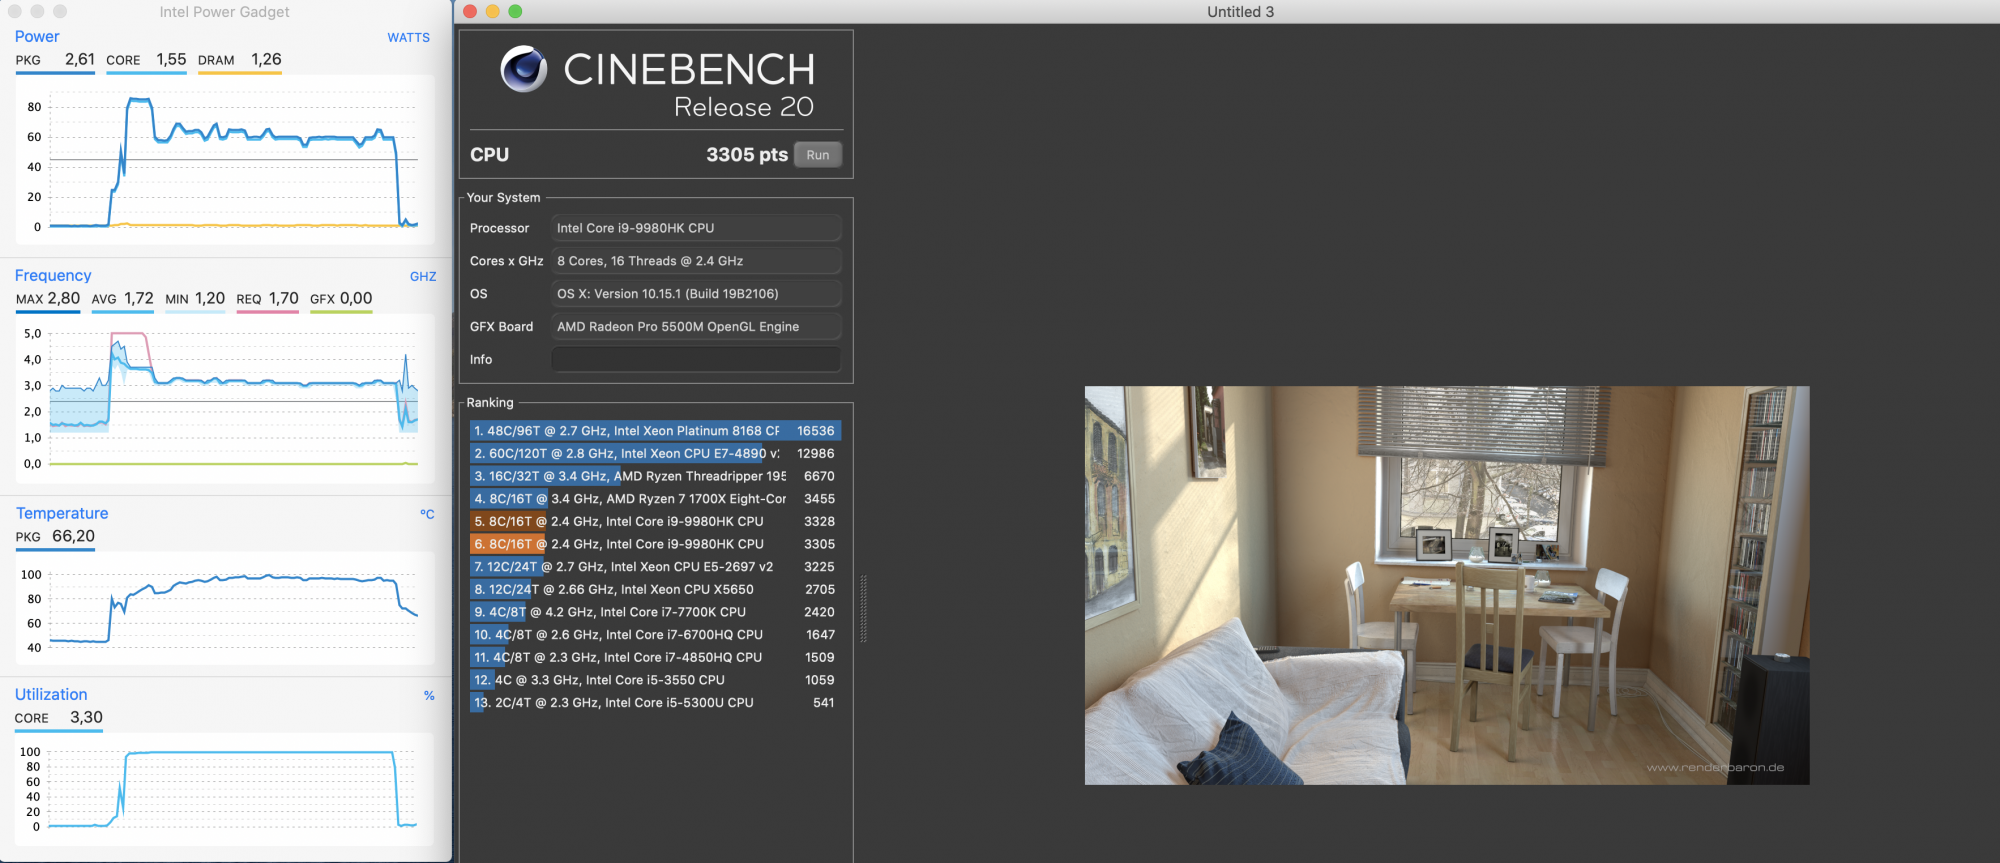Viewport: 2000px width, 863px height.
Task: Click the 3305 pts CPU score
Action: point(746,155)
